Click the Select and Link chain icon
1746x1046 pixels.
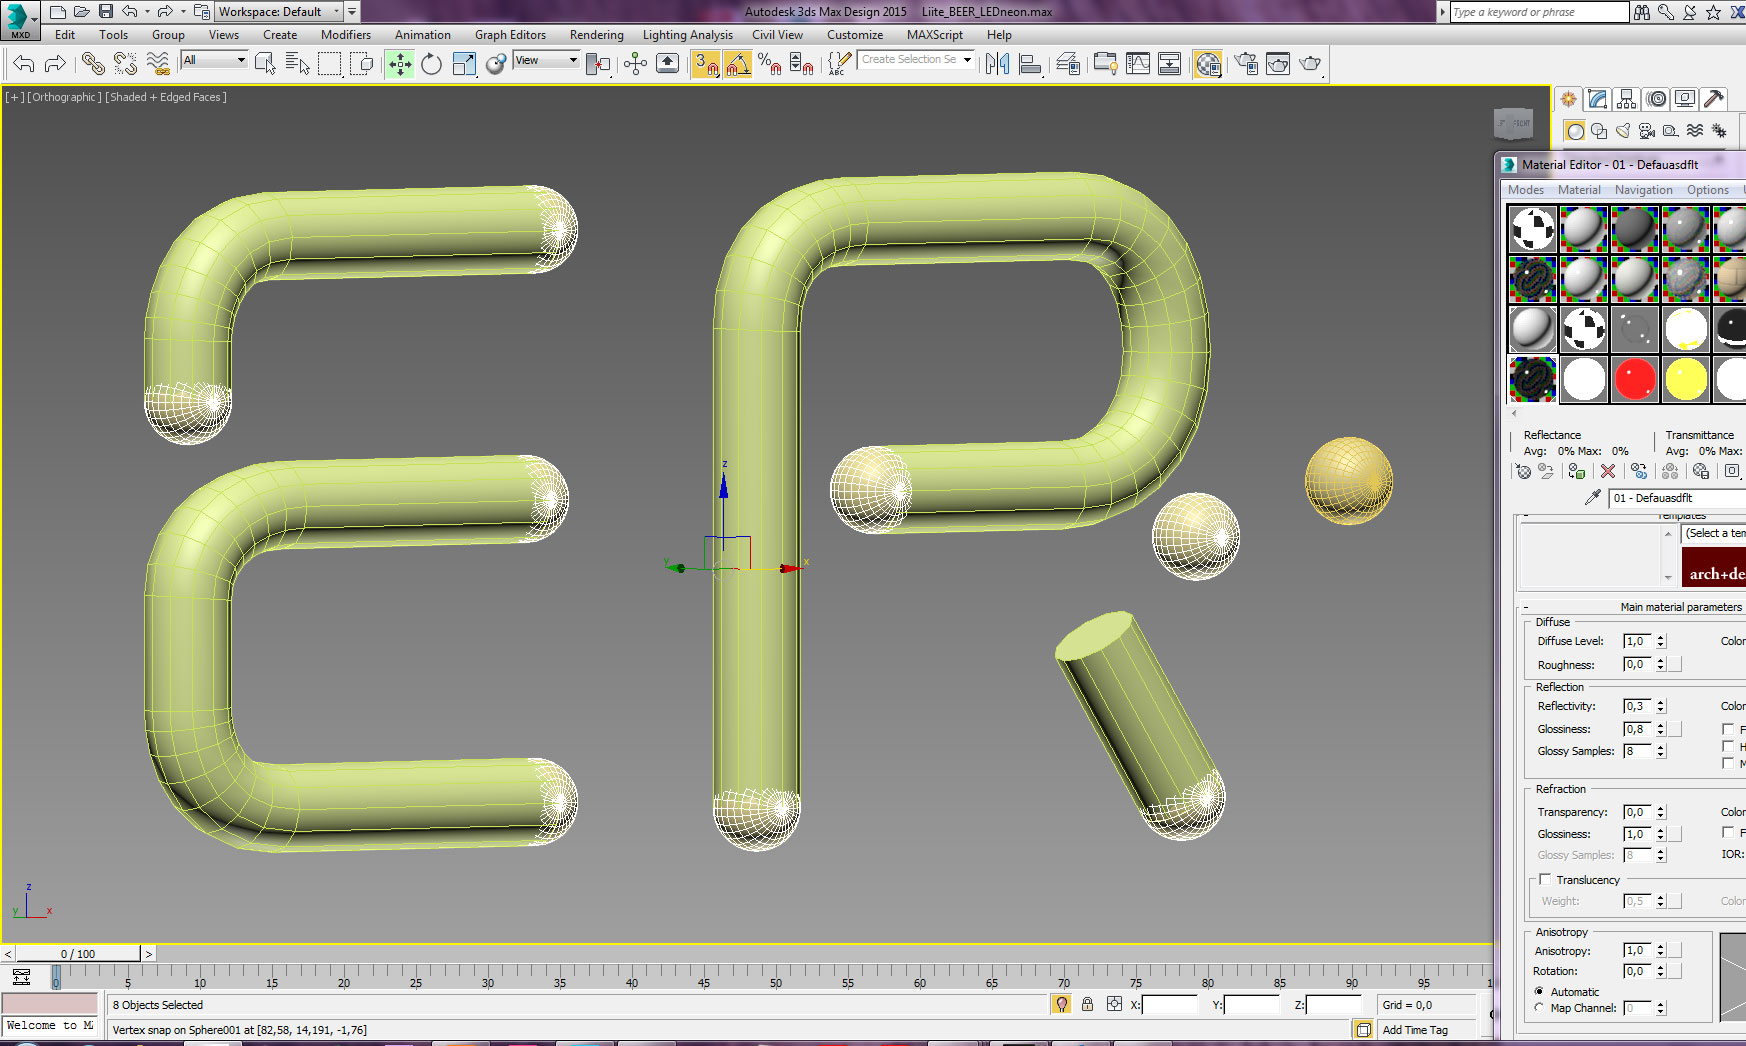[x=93, y=65]
